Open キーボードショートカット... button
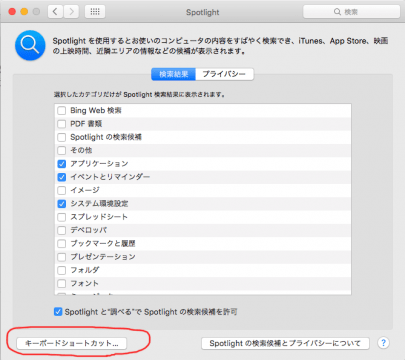Viewport: 405px width, 360px height. [x=72, y=343]
